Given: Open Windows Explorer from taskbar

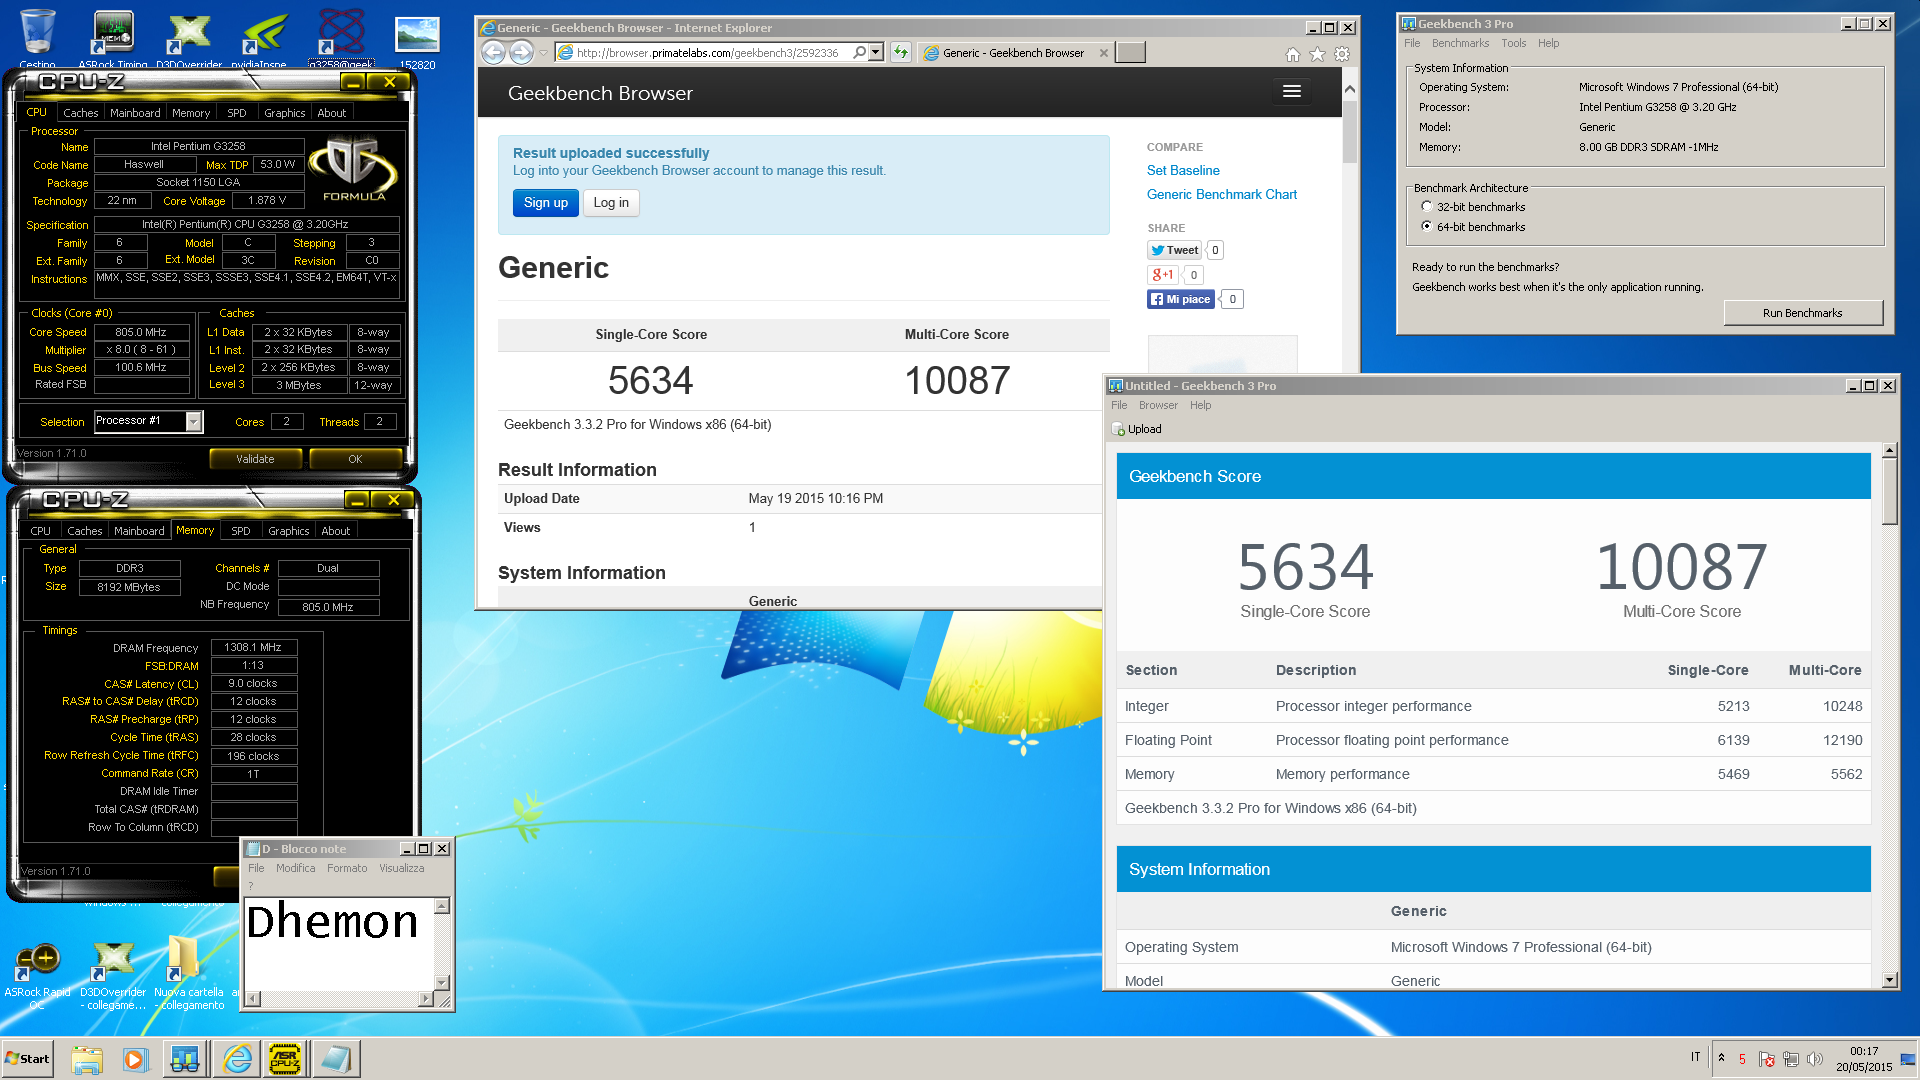Looking at the screenshot, I should (x=87, y=1059).
